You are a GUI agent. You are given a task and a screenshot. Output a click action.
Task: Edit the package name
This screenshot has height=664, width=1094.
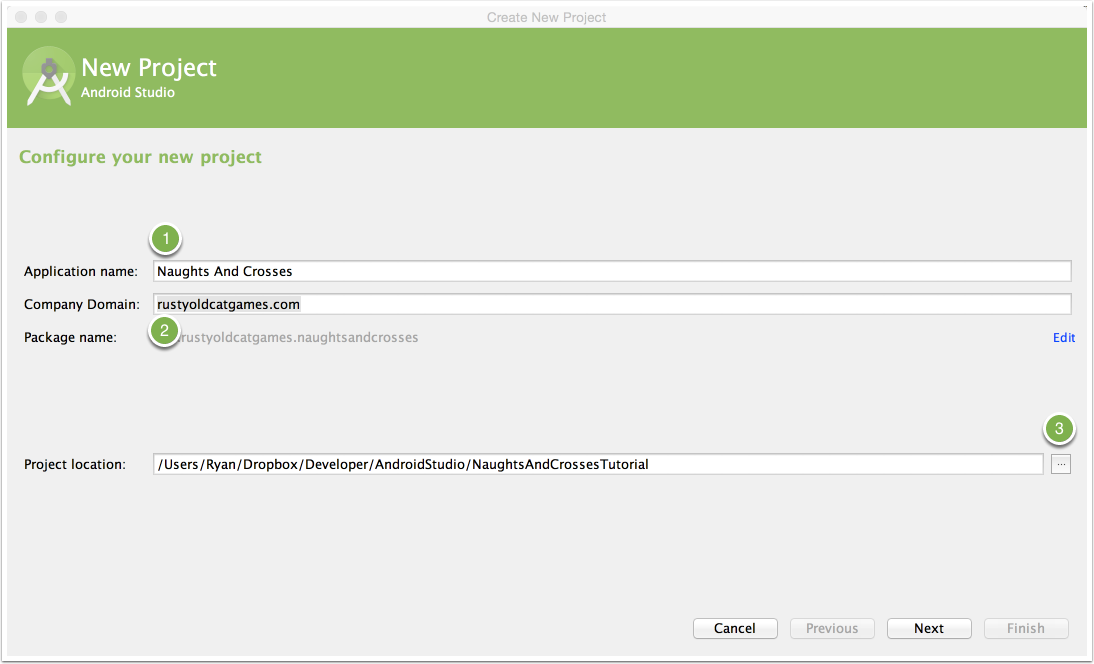(1063, 338)
